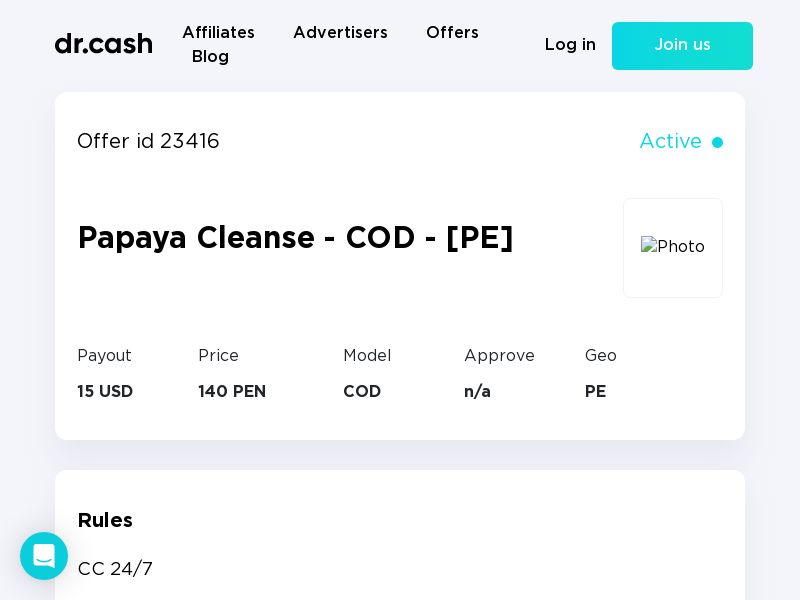Select the chat bubble icon bottom left

click(x=44, y=556)
